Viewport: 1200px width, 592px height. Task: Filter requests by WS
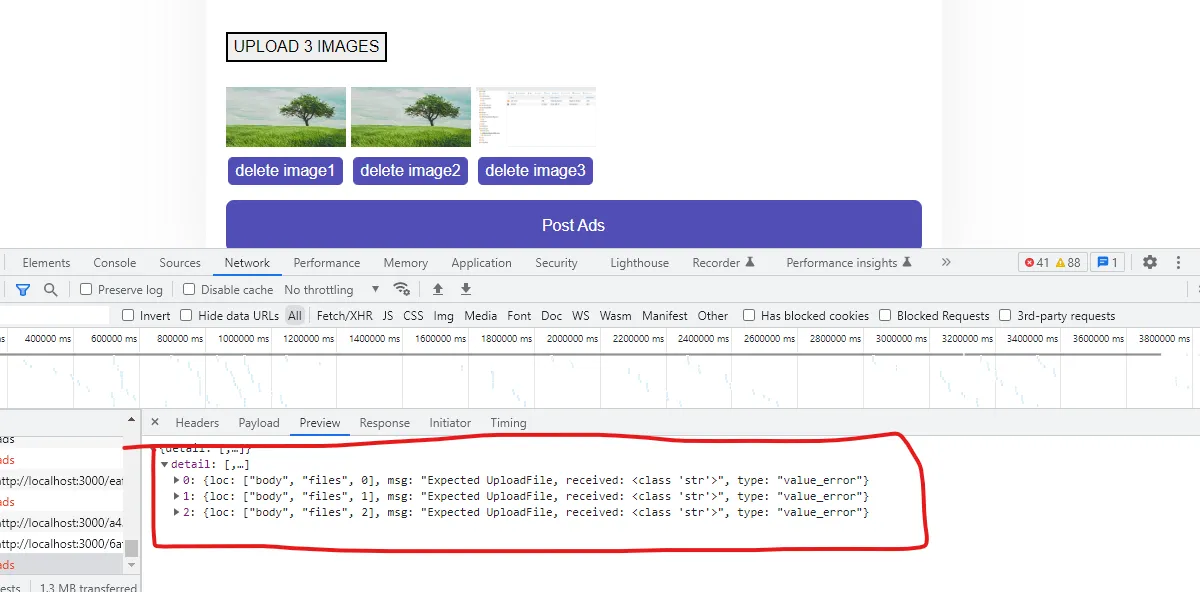[581, 315]
